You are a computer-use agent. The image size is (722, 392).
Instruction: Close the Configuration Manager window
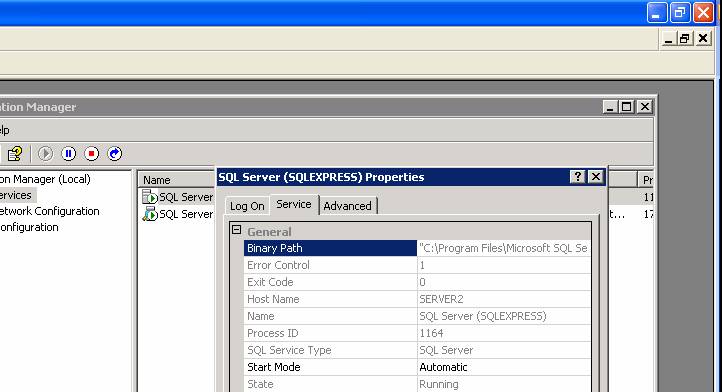tap(645, 107)
